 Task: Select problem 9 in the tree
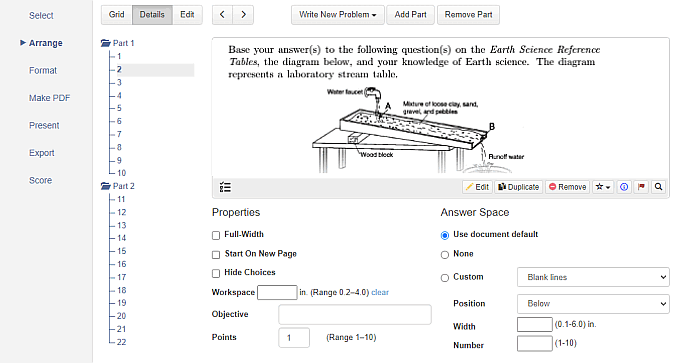click(119, 160)
